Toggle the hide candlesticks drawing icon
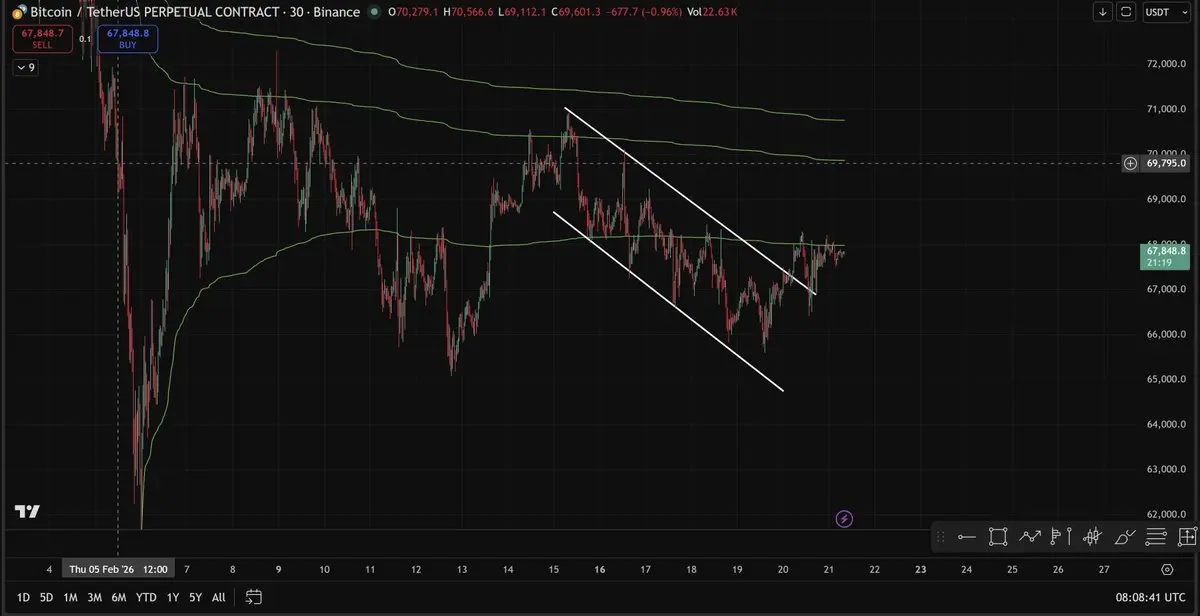 (x=1092, y=537)
